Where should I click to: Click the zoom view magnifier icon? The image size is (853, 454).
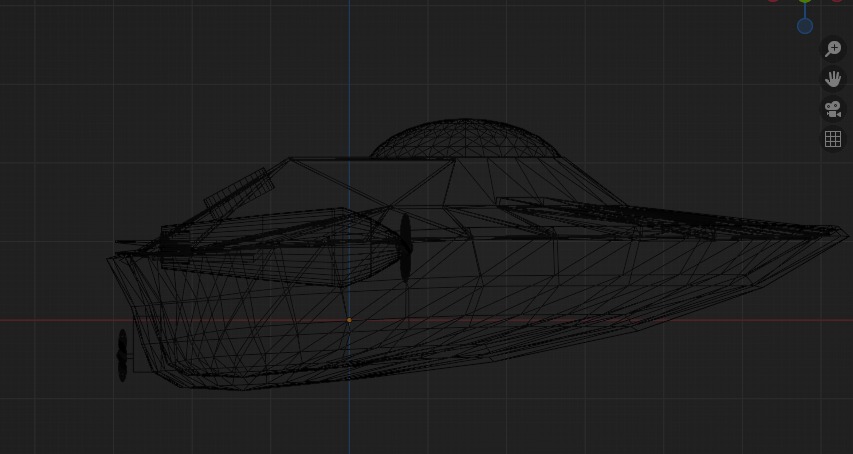point(833,48)
